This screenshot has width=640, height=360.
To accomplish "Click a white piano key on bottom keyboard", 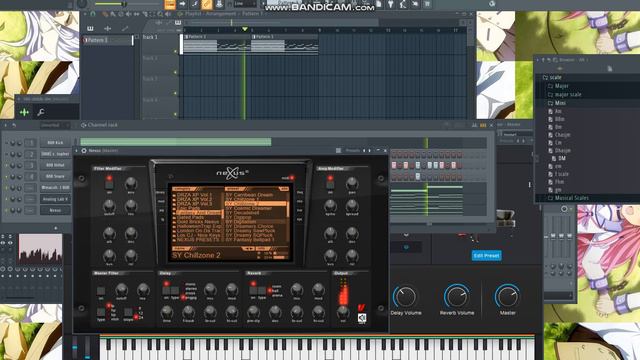I will tap(318, 355).
